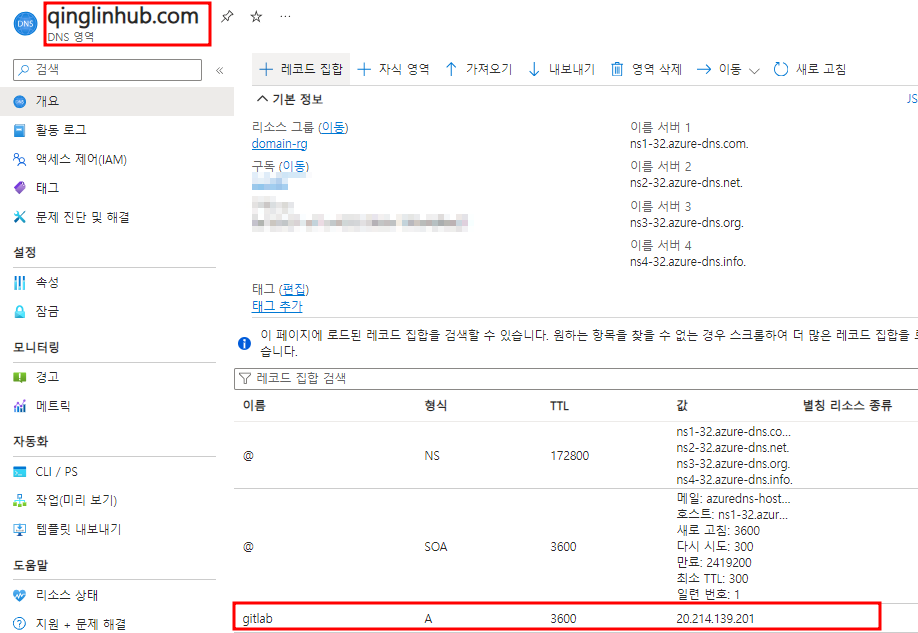918x633 pixels.
Task: Click the 태그 추가 link
Action: tap(277, 306)
